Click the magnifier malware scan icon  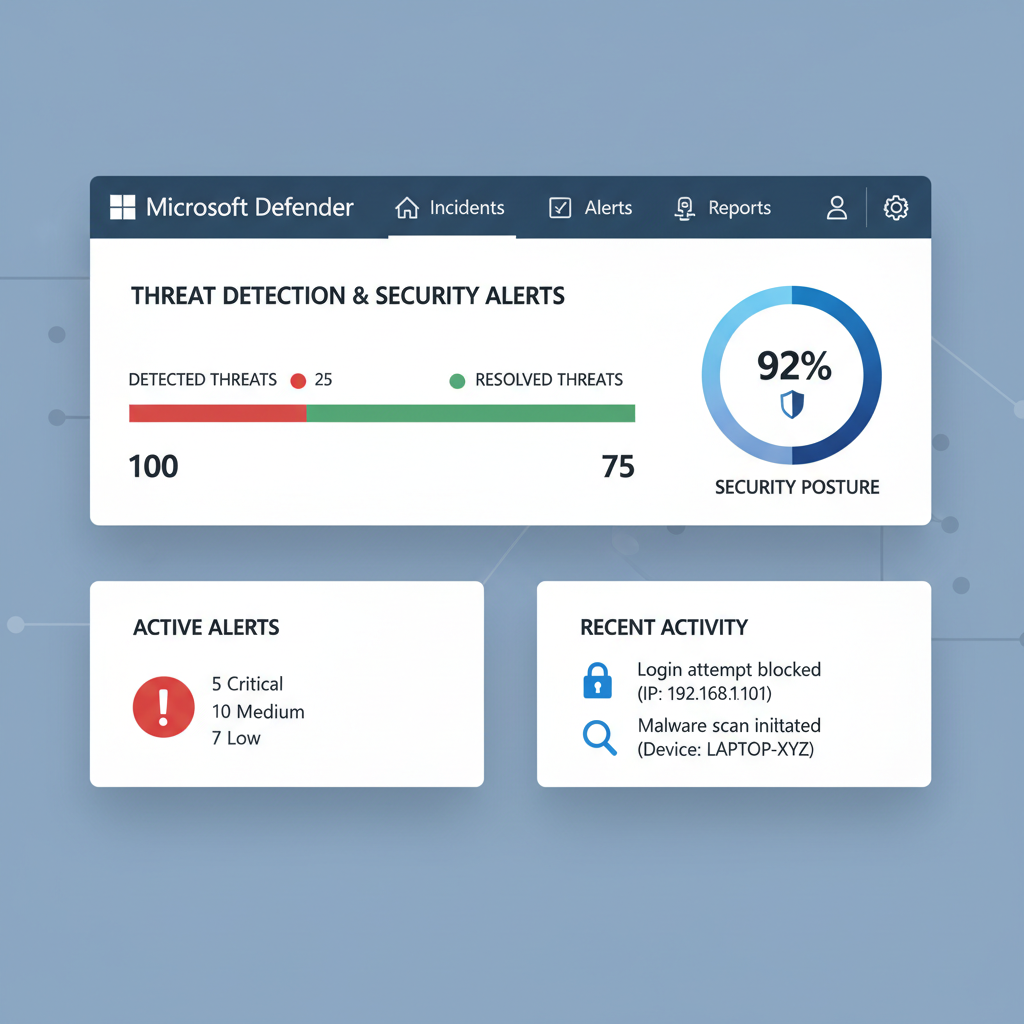click(x=600, y=738)
